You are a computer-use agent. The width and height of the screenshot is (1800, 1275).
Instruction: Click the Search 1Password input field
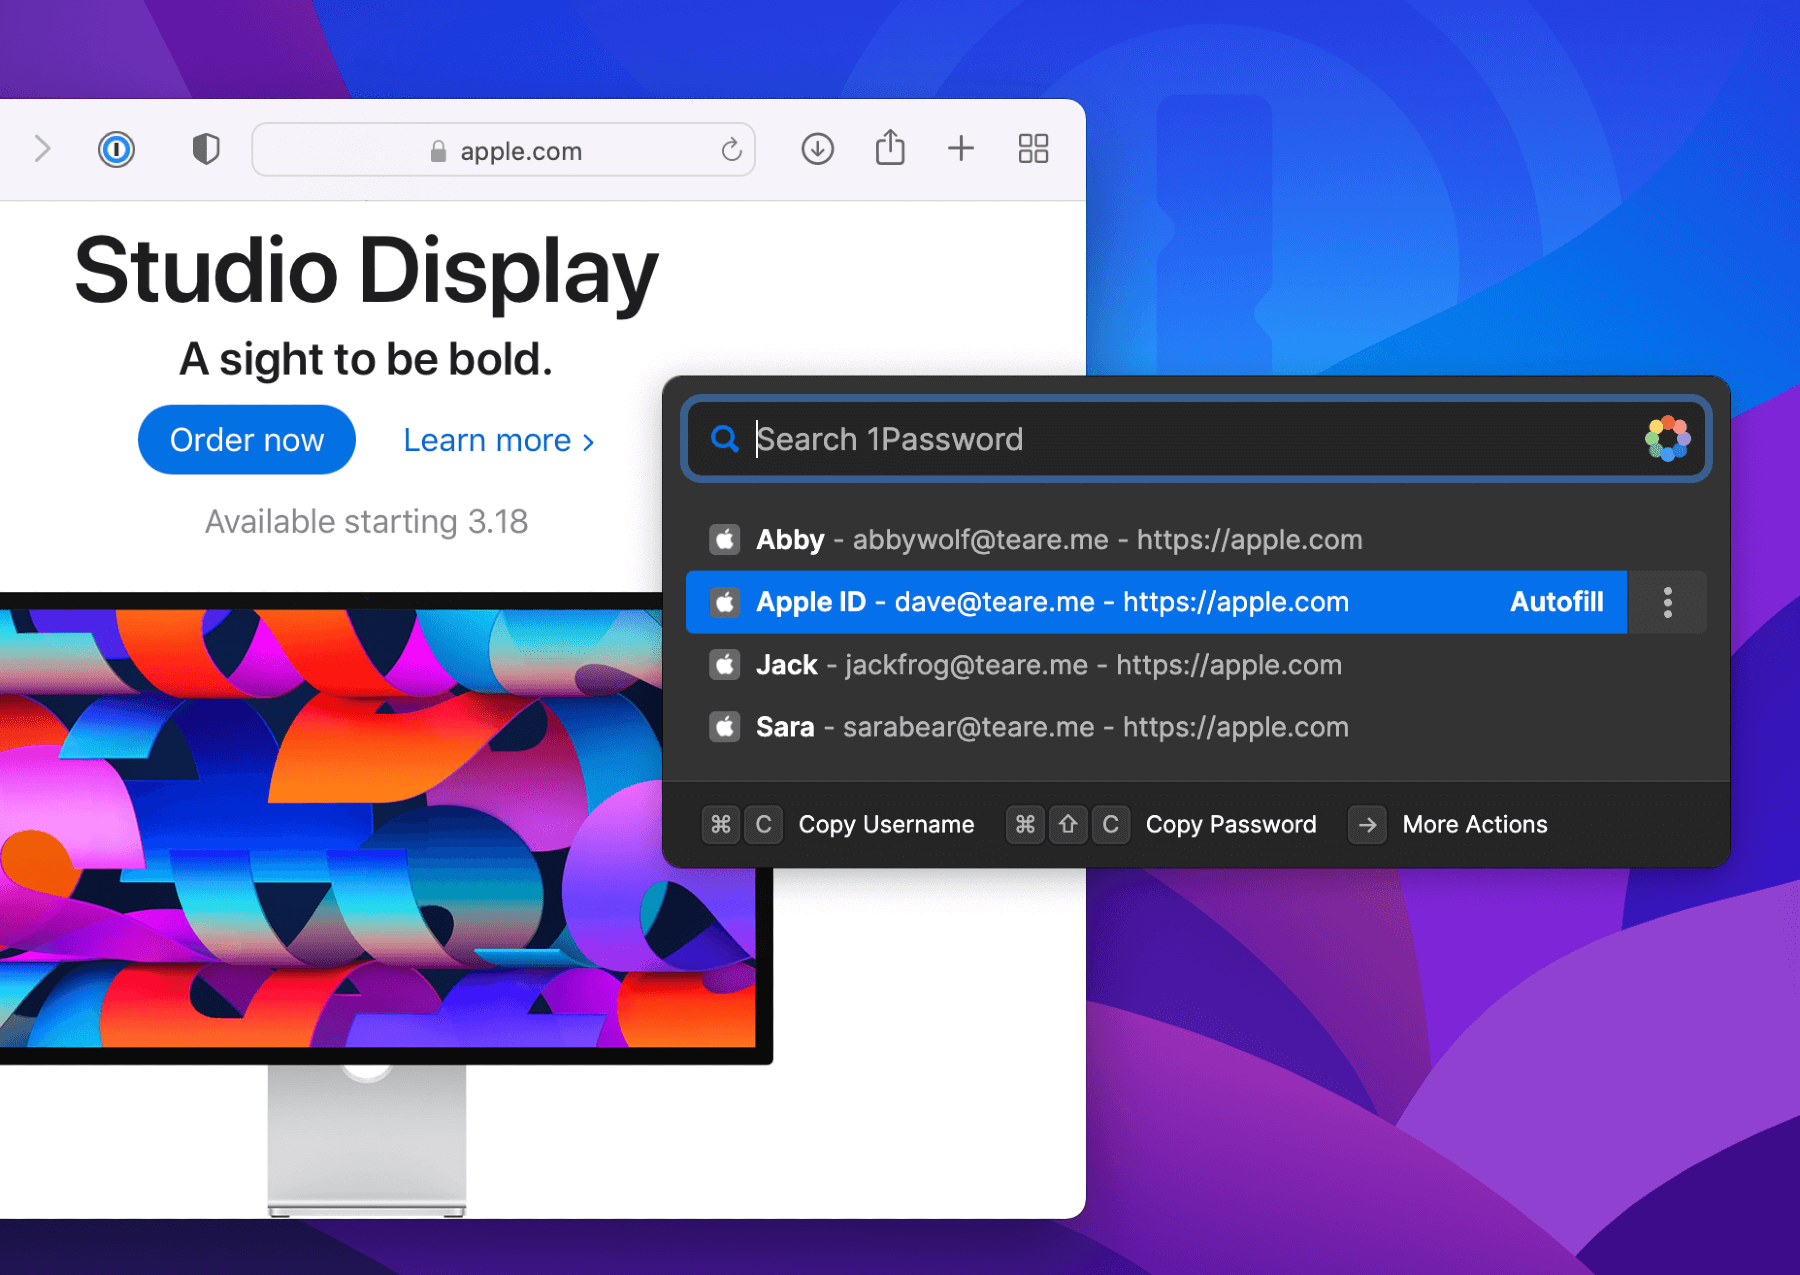click(1100, 438)
